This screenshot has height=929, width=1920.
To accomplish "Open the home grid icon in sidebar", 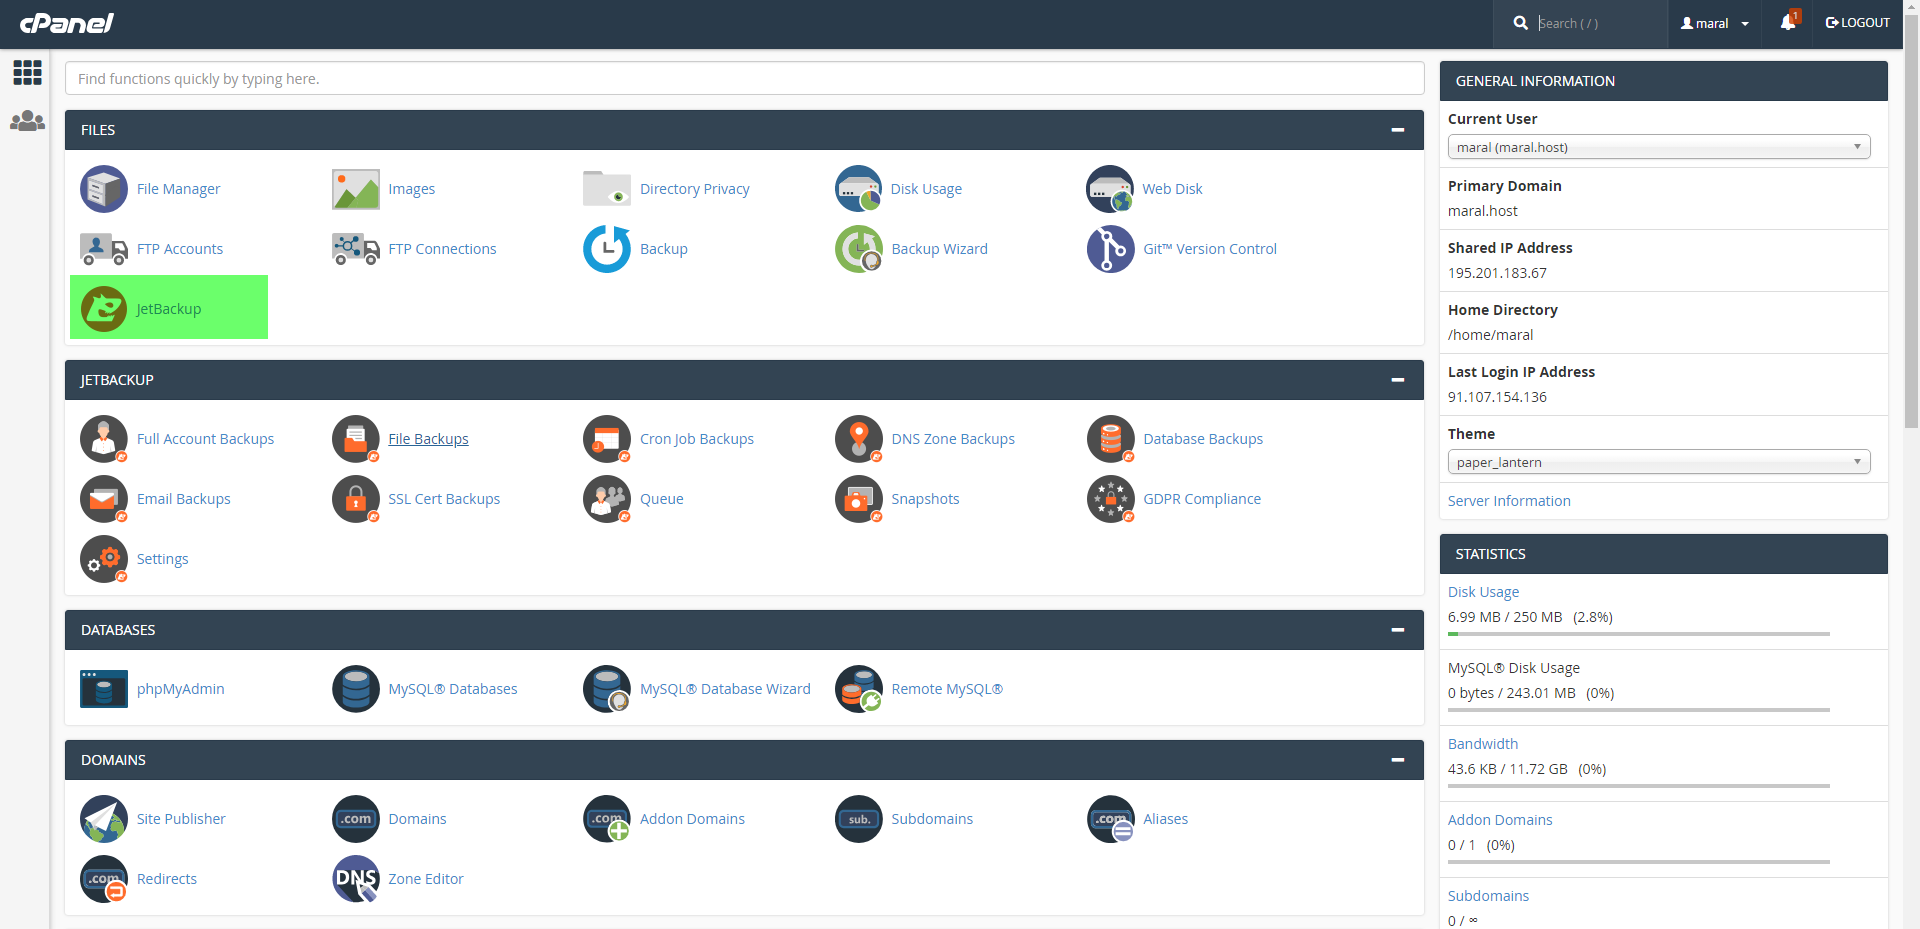I will (27, 72).
